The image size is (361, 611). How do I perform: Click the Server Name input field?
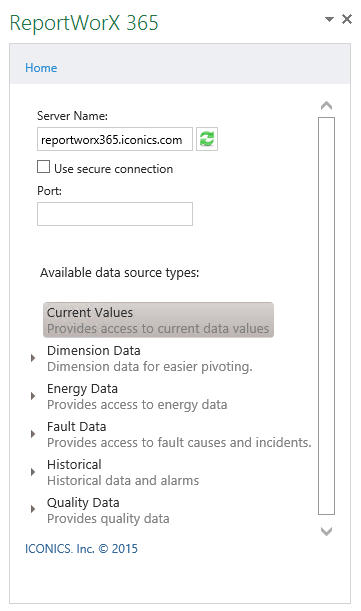[115, 139]
